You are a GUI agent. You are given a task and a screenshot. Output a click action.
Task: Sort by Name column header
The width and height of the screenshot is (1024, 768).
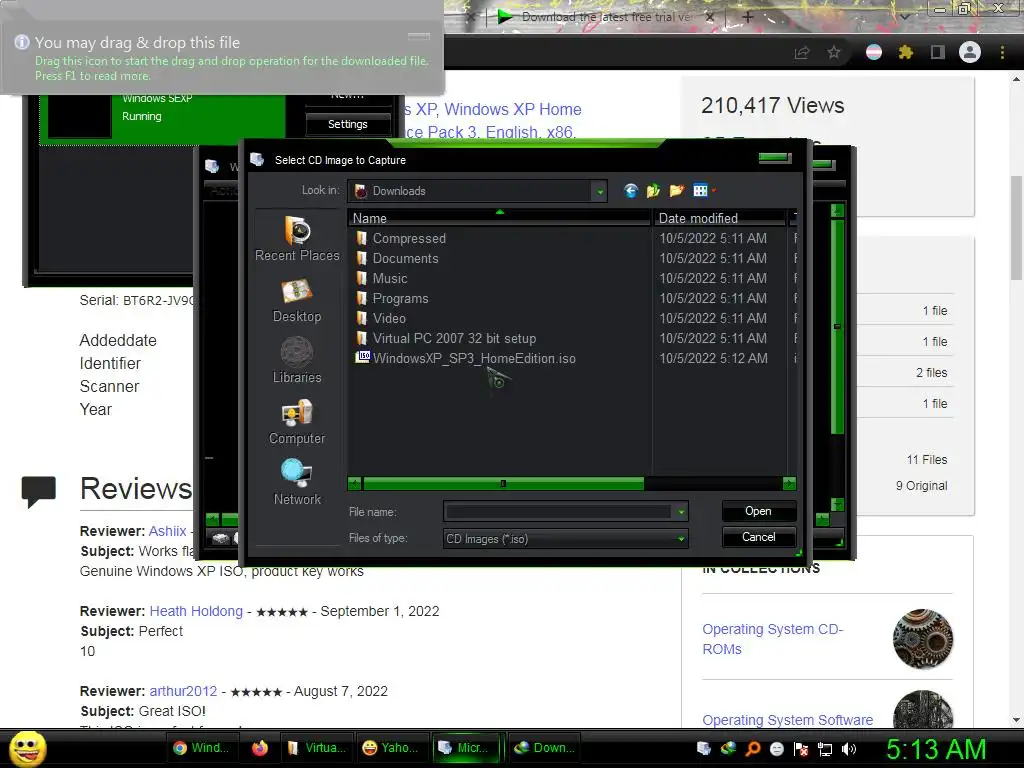tap(500, 218)
